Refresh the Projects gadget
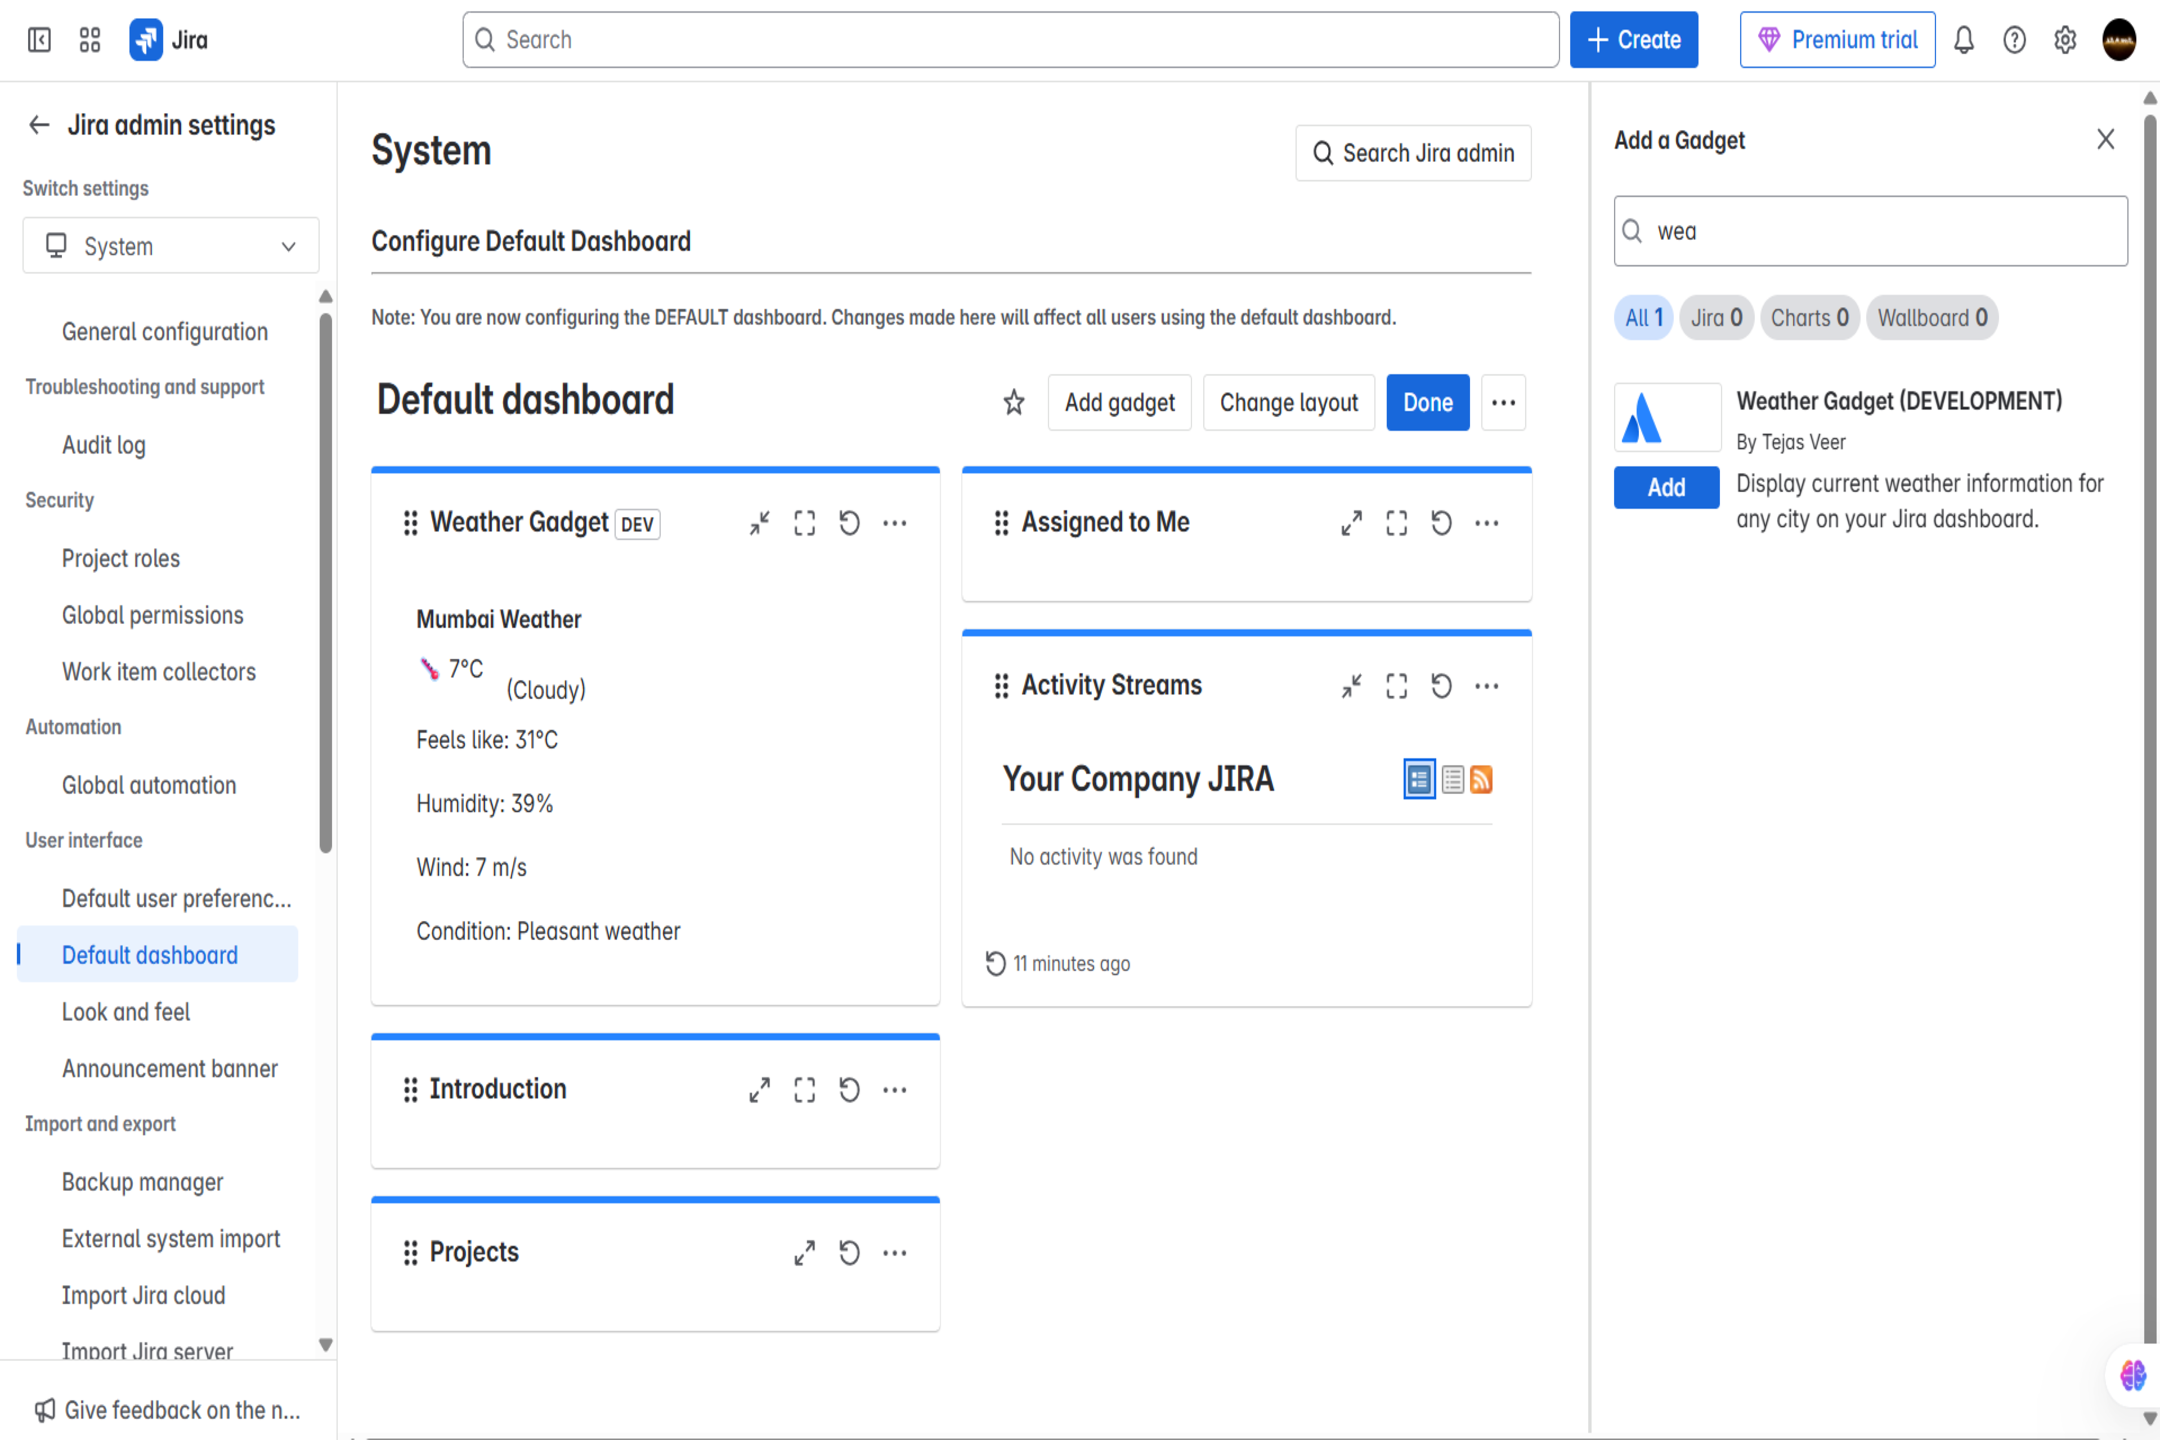Image resolution: width=2160 pixels, height=1440 pixels. [x=849, y=1253]
